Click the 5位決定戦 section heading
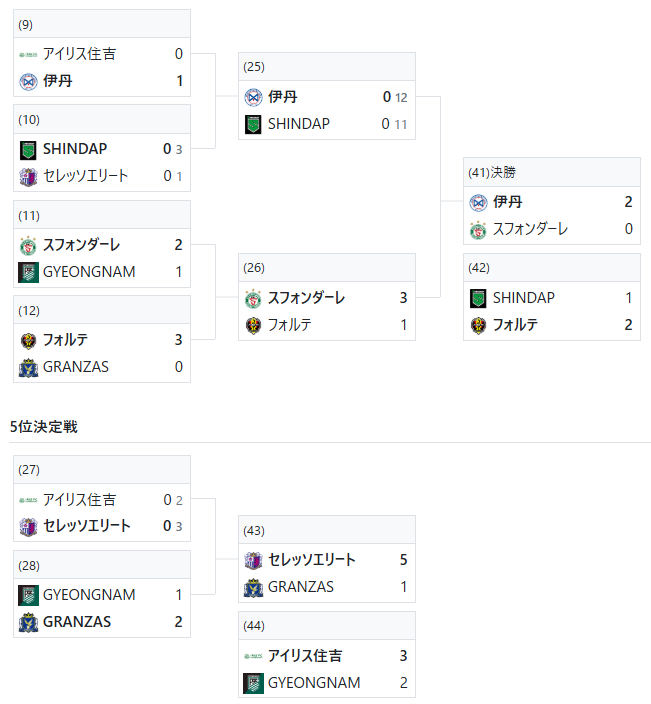The height and width of the screenshot is (704, 651). 44,427
